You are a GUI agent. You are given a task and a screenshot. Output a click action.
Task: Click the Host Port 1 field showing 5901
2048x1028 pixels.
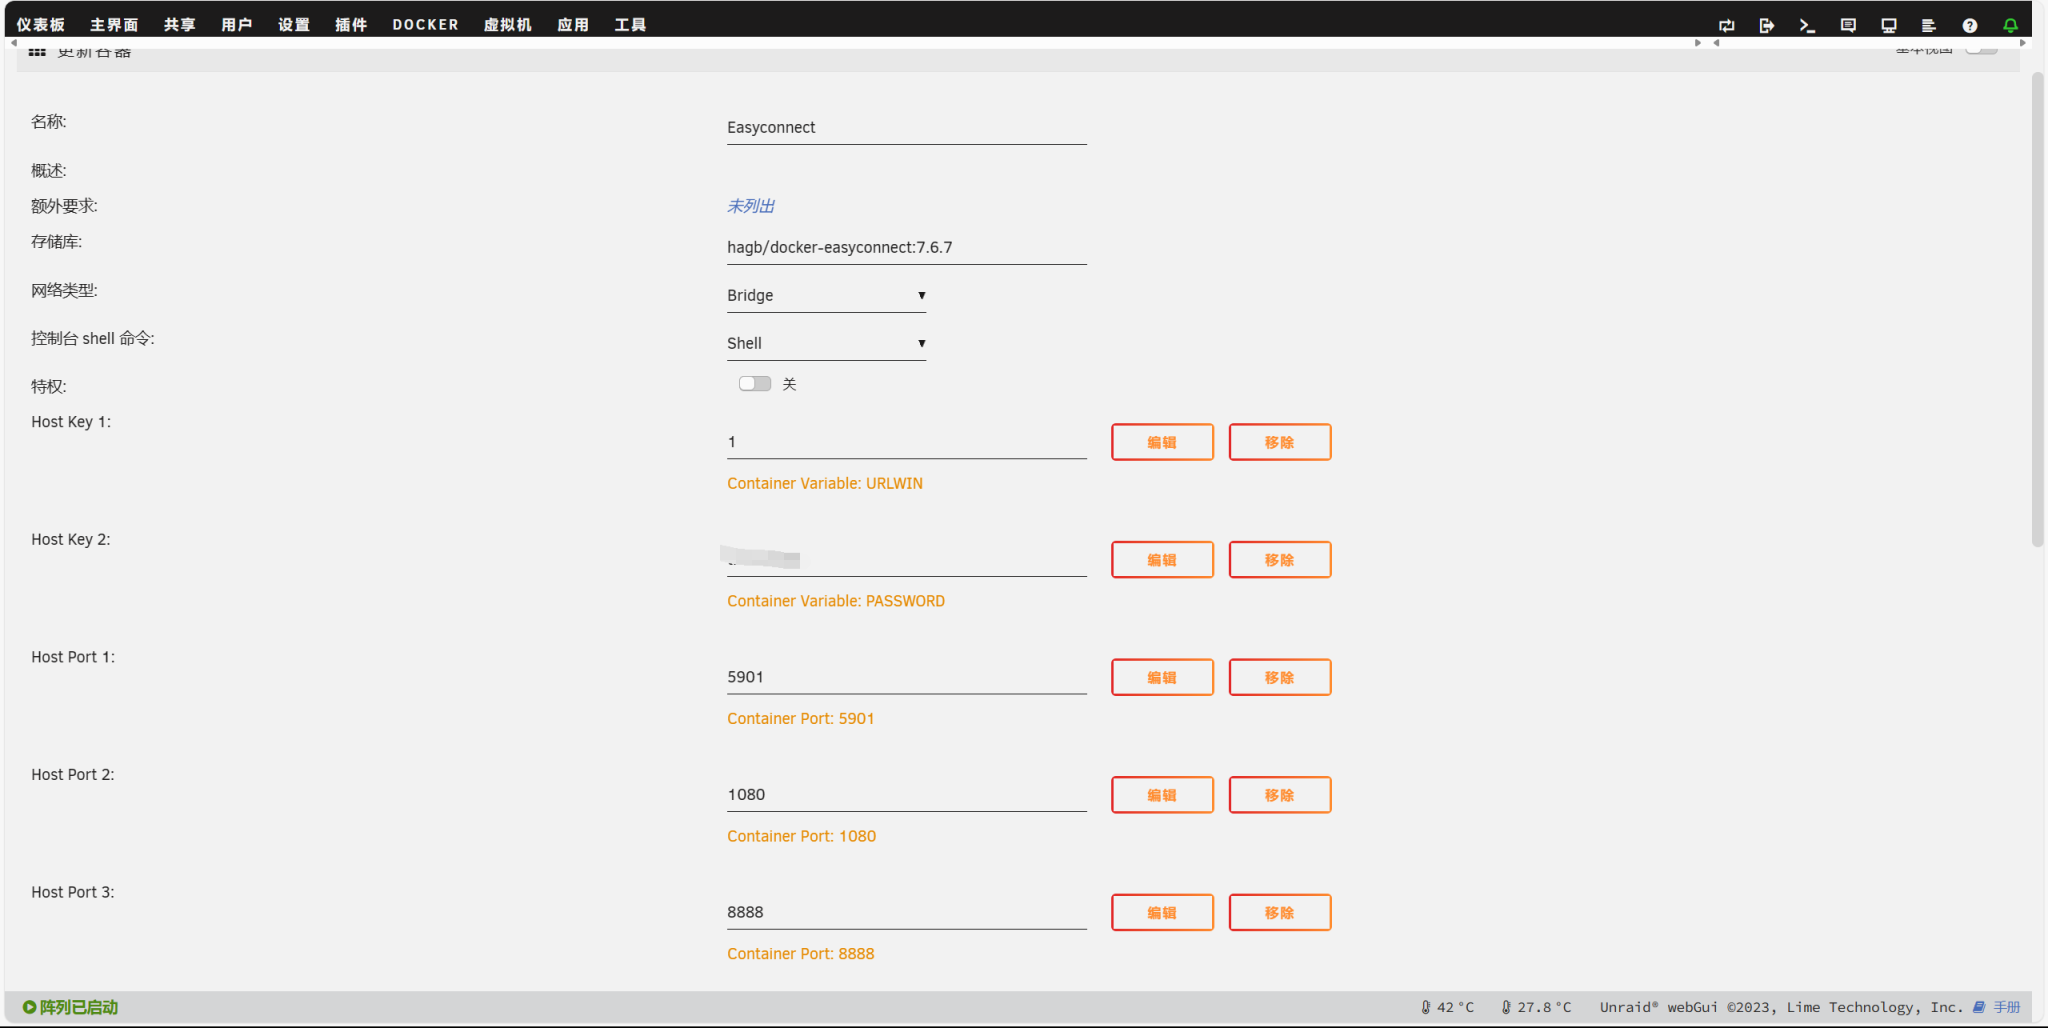(906, 677)
